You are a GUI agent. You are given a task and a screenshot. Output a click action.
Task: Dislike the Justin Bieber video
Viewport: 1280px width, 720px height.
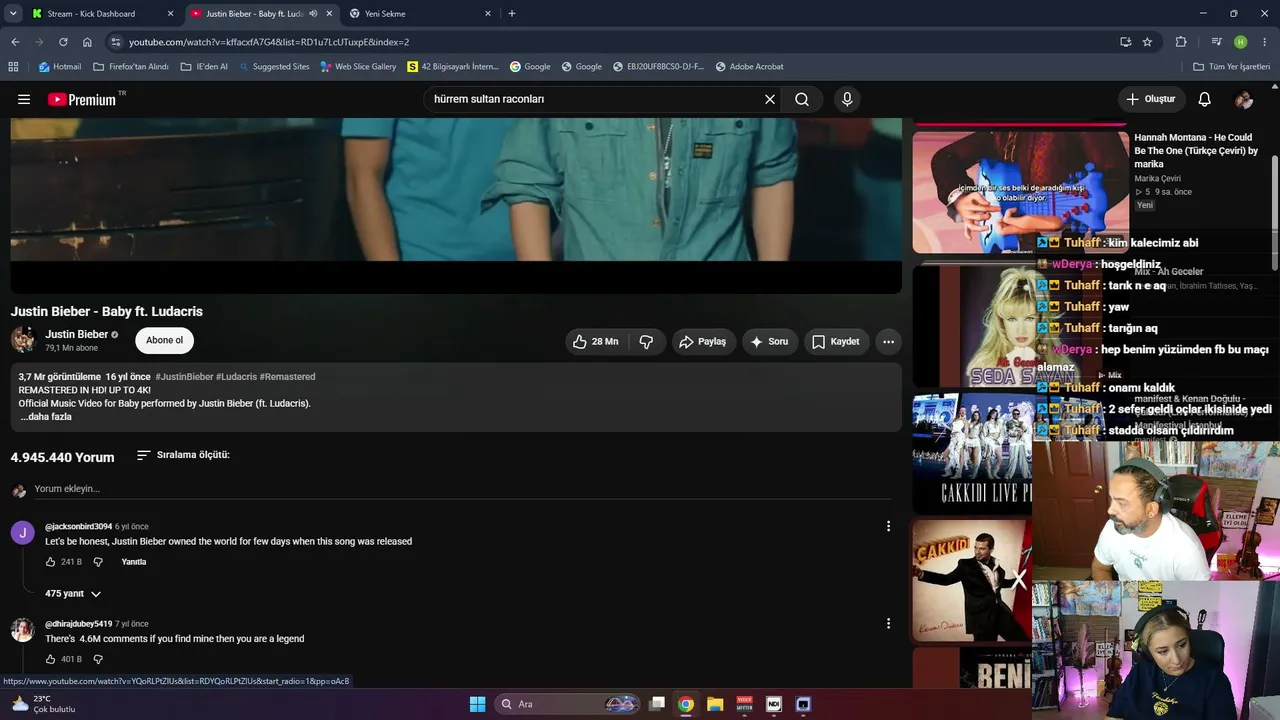point(646,342)
